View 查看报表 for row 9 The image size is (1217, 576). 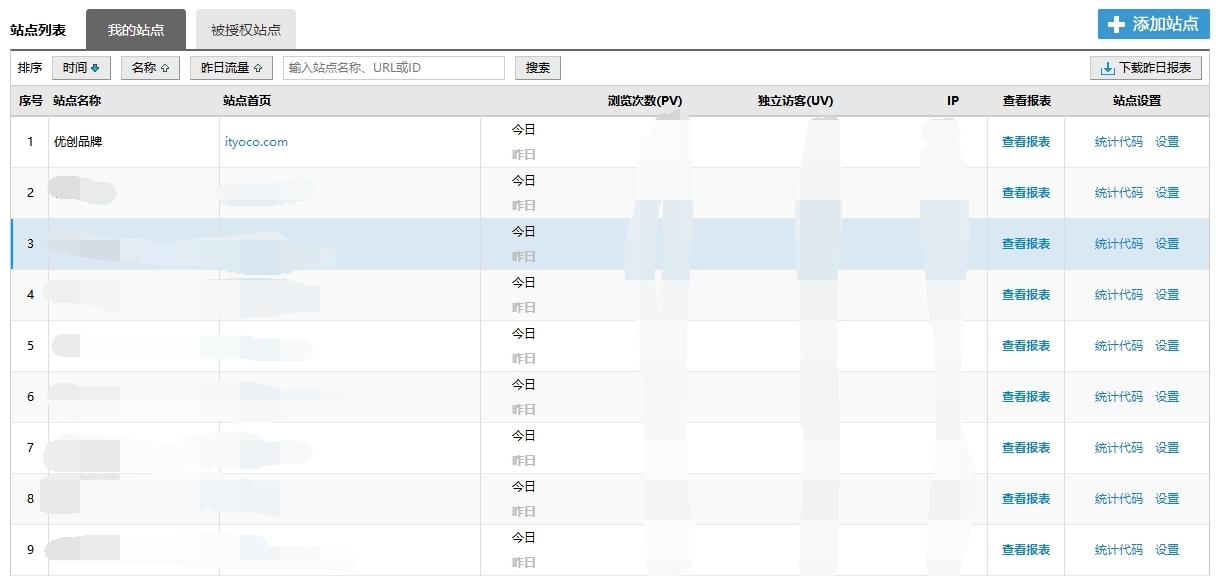coord(1026,550)
